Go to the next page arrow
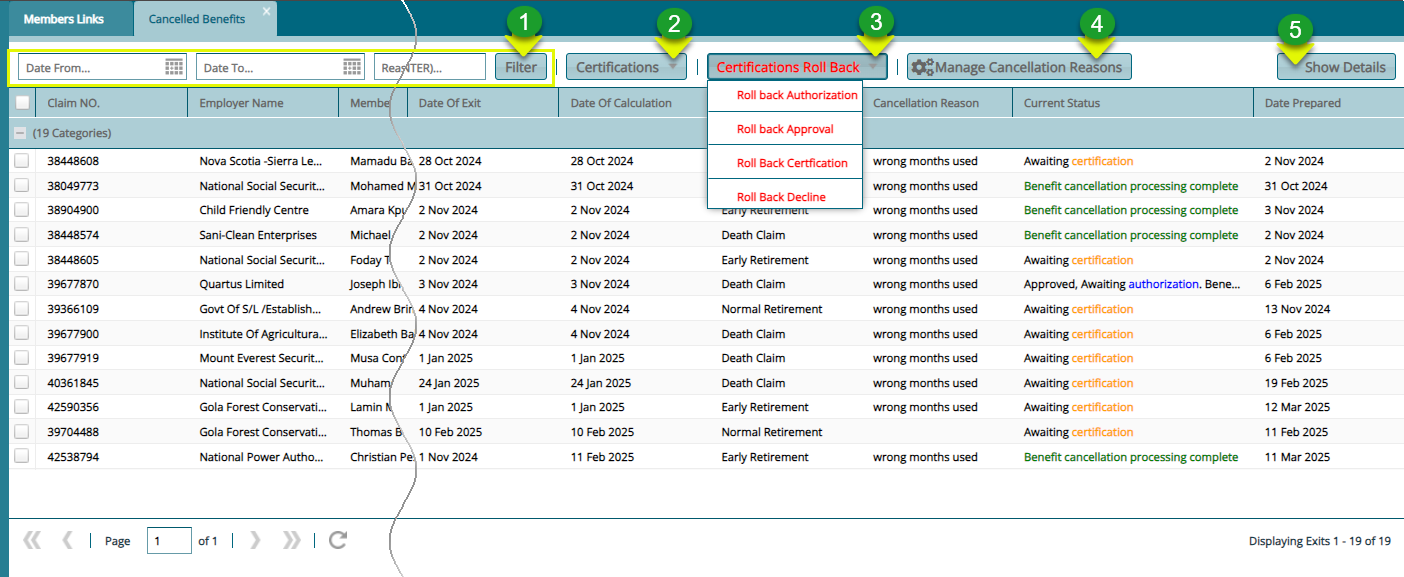The height and width of the screenshot is (577, 1404). point(255,540)
